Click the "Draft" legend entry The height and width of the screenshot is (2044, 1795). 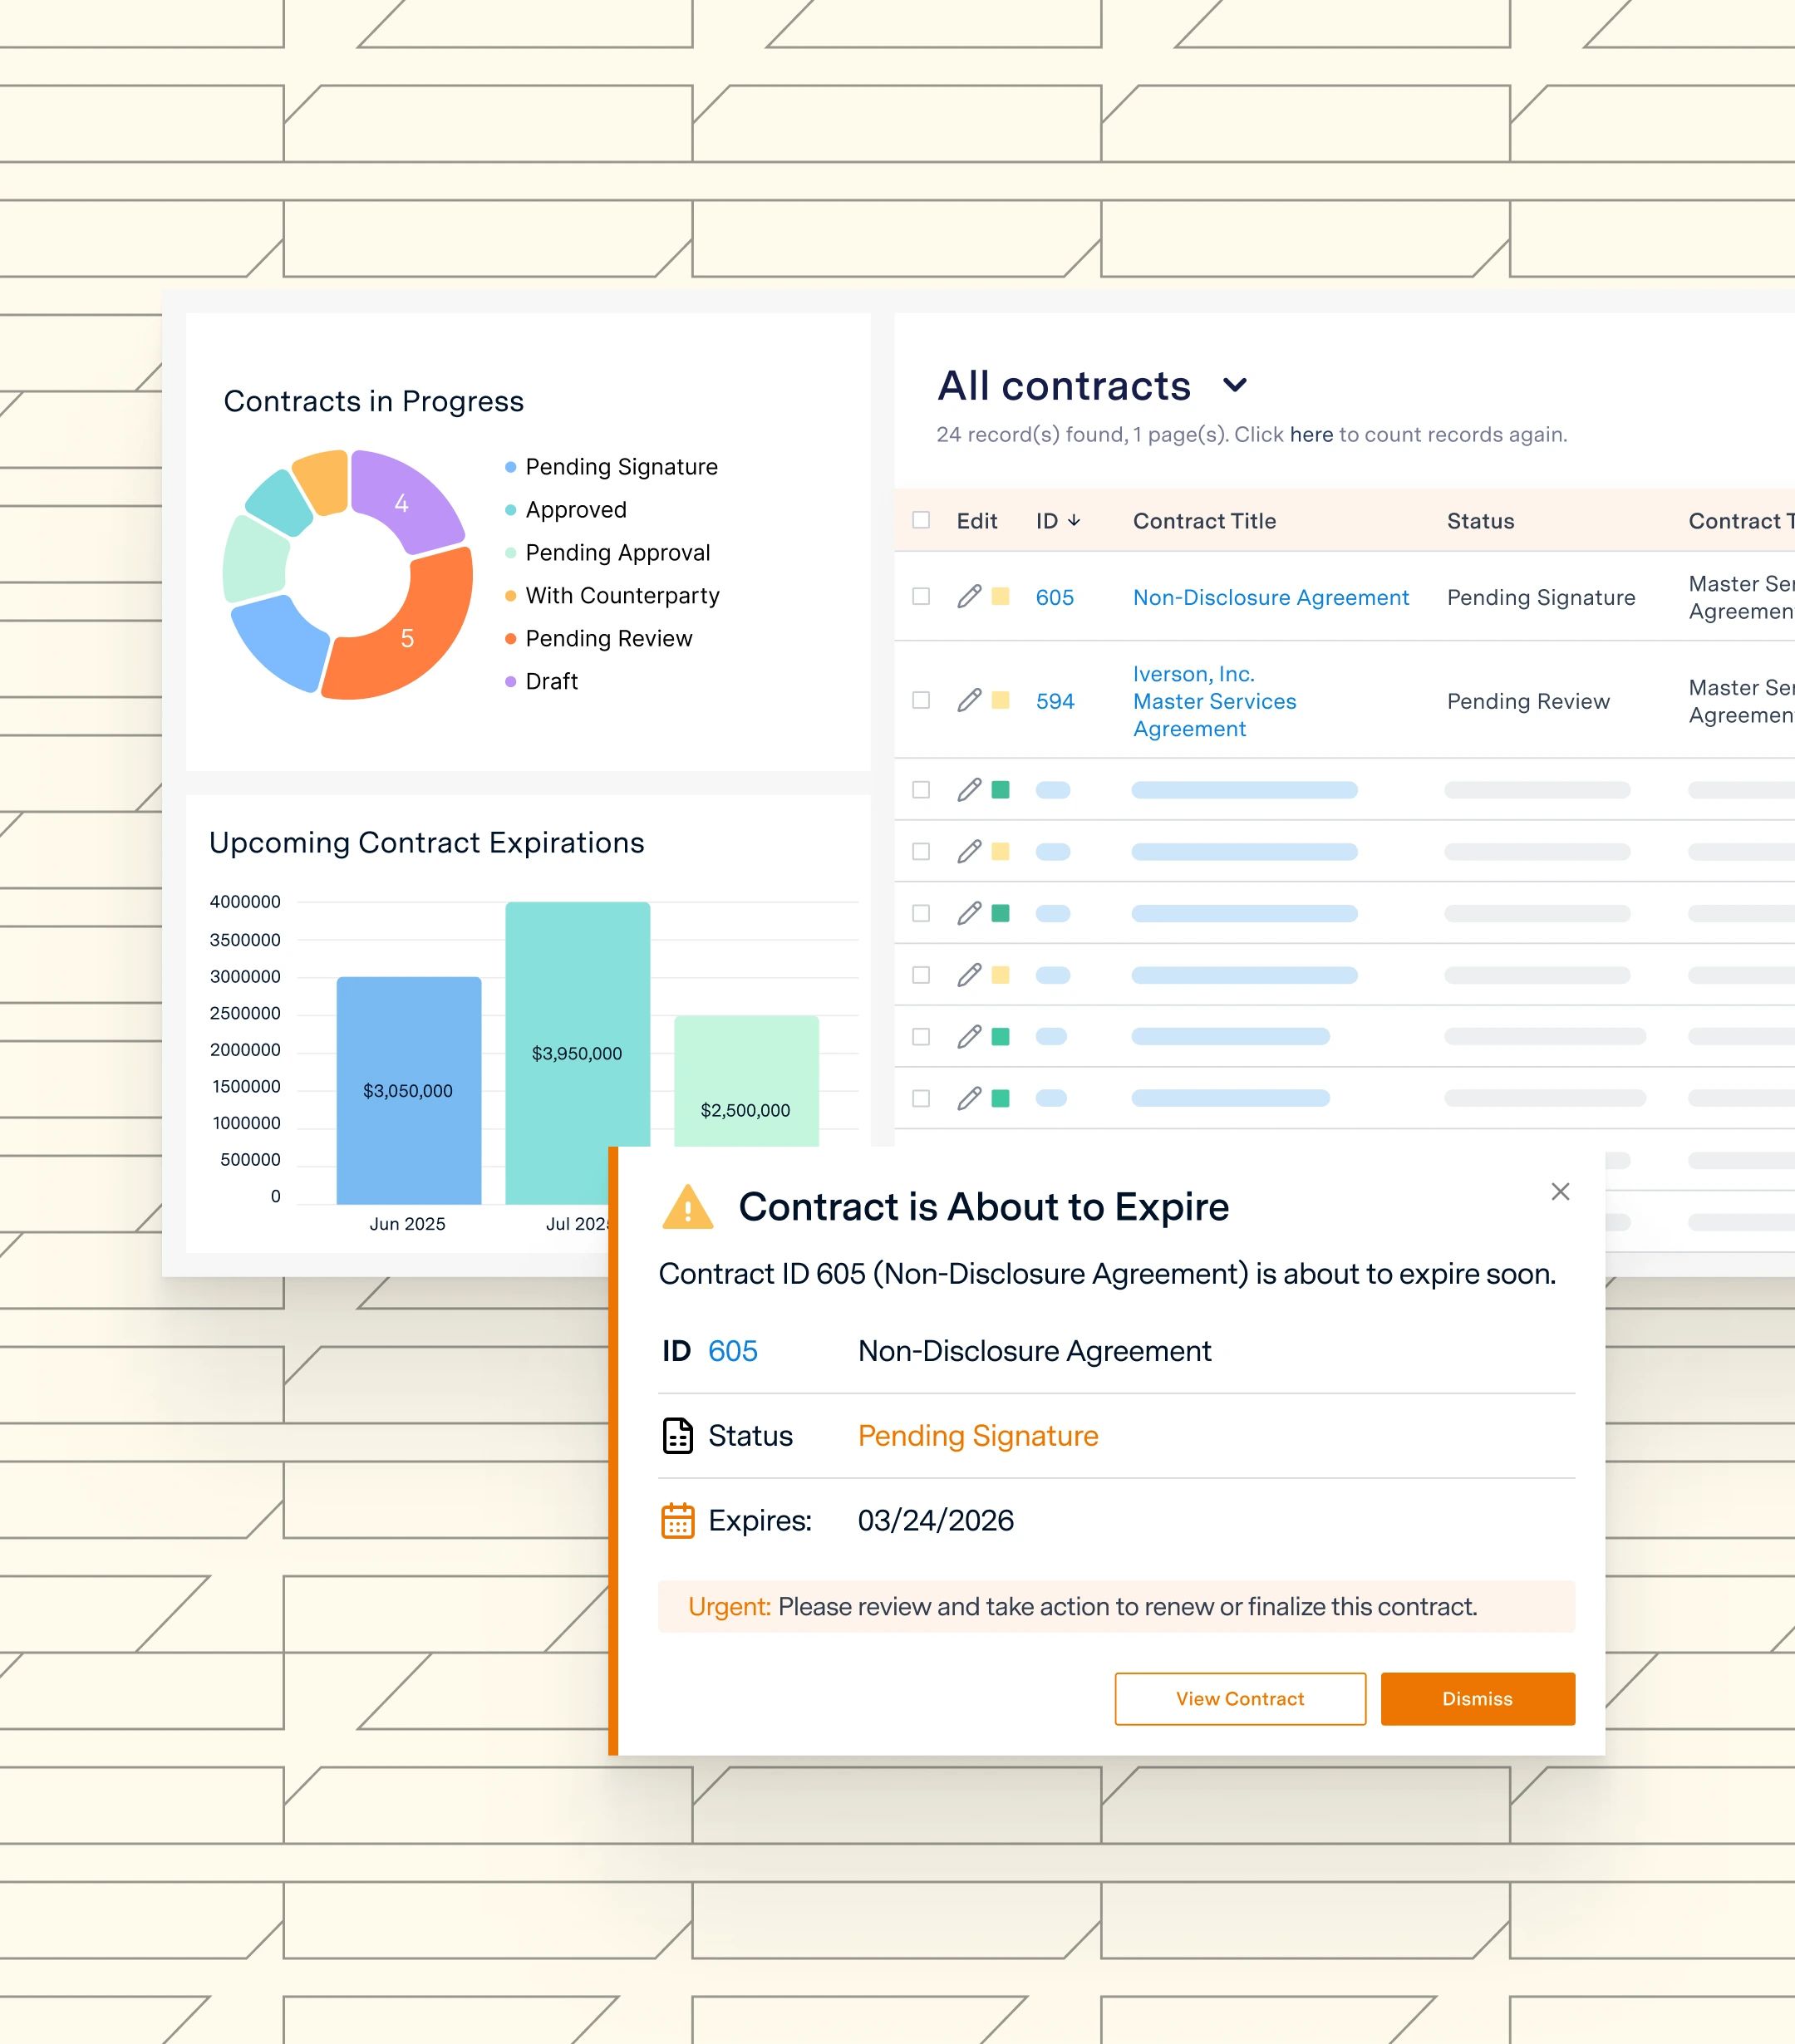pyautogui.click(x=541, y=682)
